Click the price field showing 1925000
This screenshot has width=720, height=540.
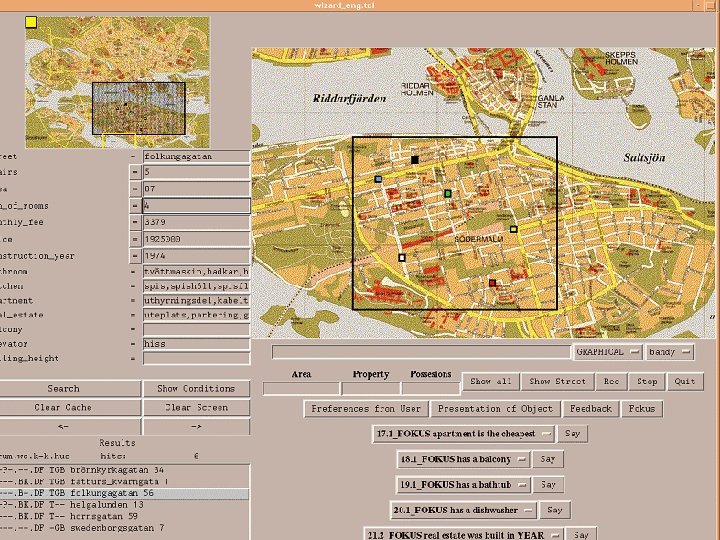tap(197, 239)
